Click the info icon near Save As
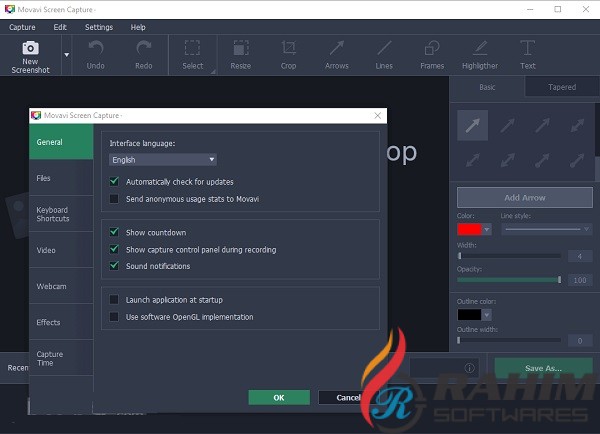This screenshot has height=434, width=600. pyautogui.click(x=470, y=368)
